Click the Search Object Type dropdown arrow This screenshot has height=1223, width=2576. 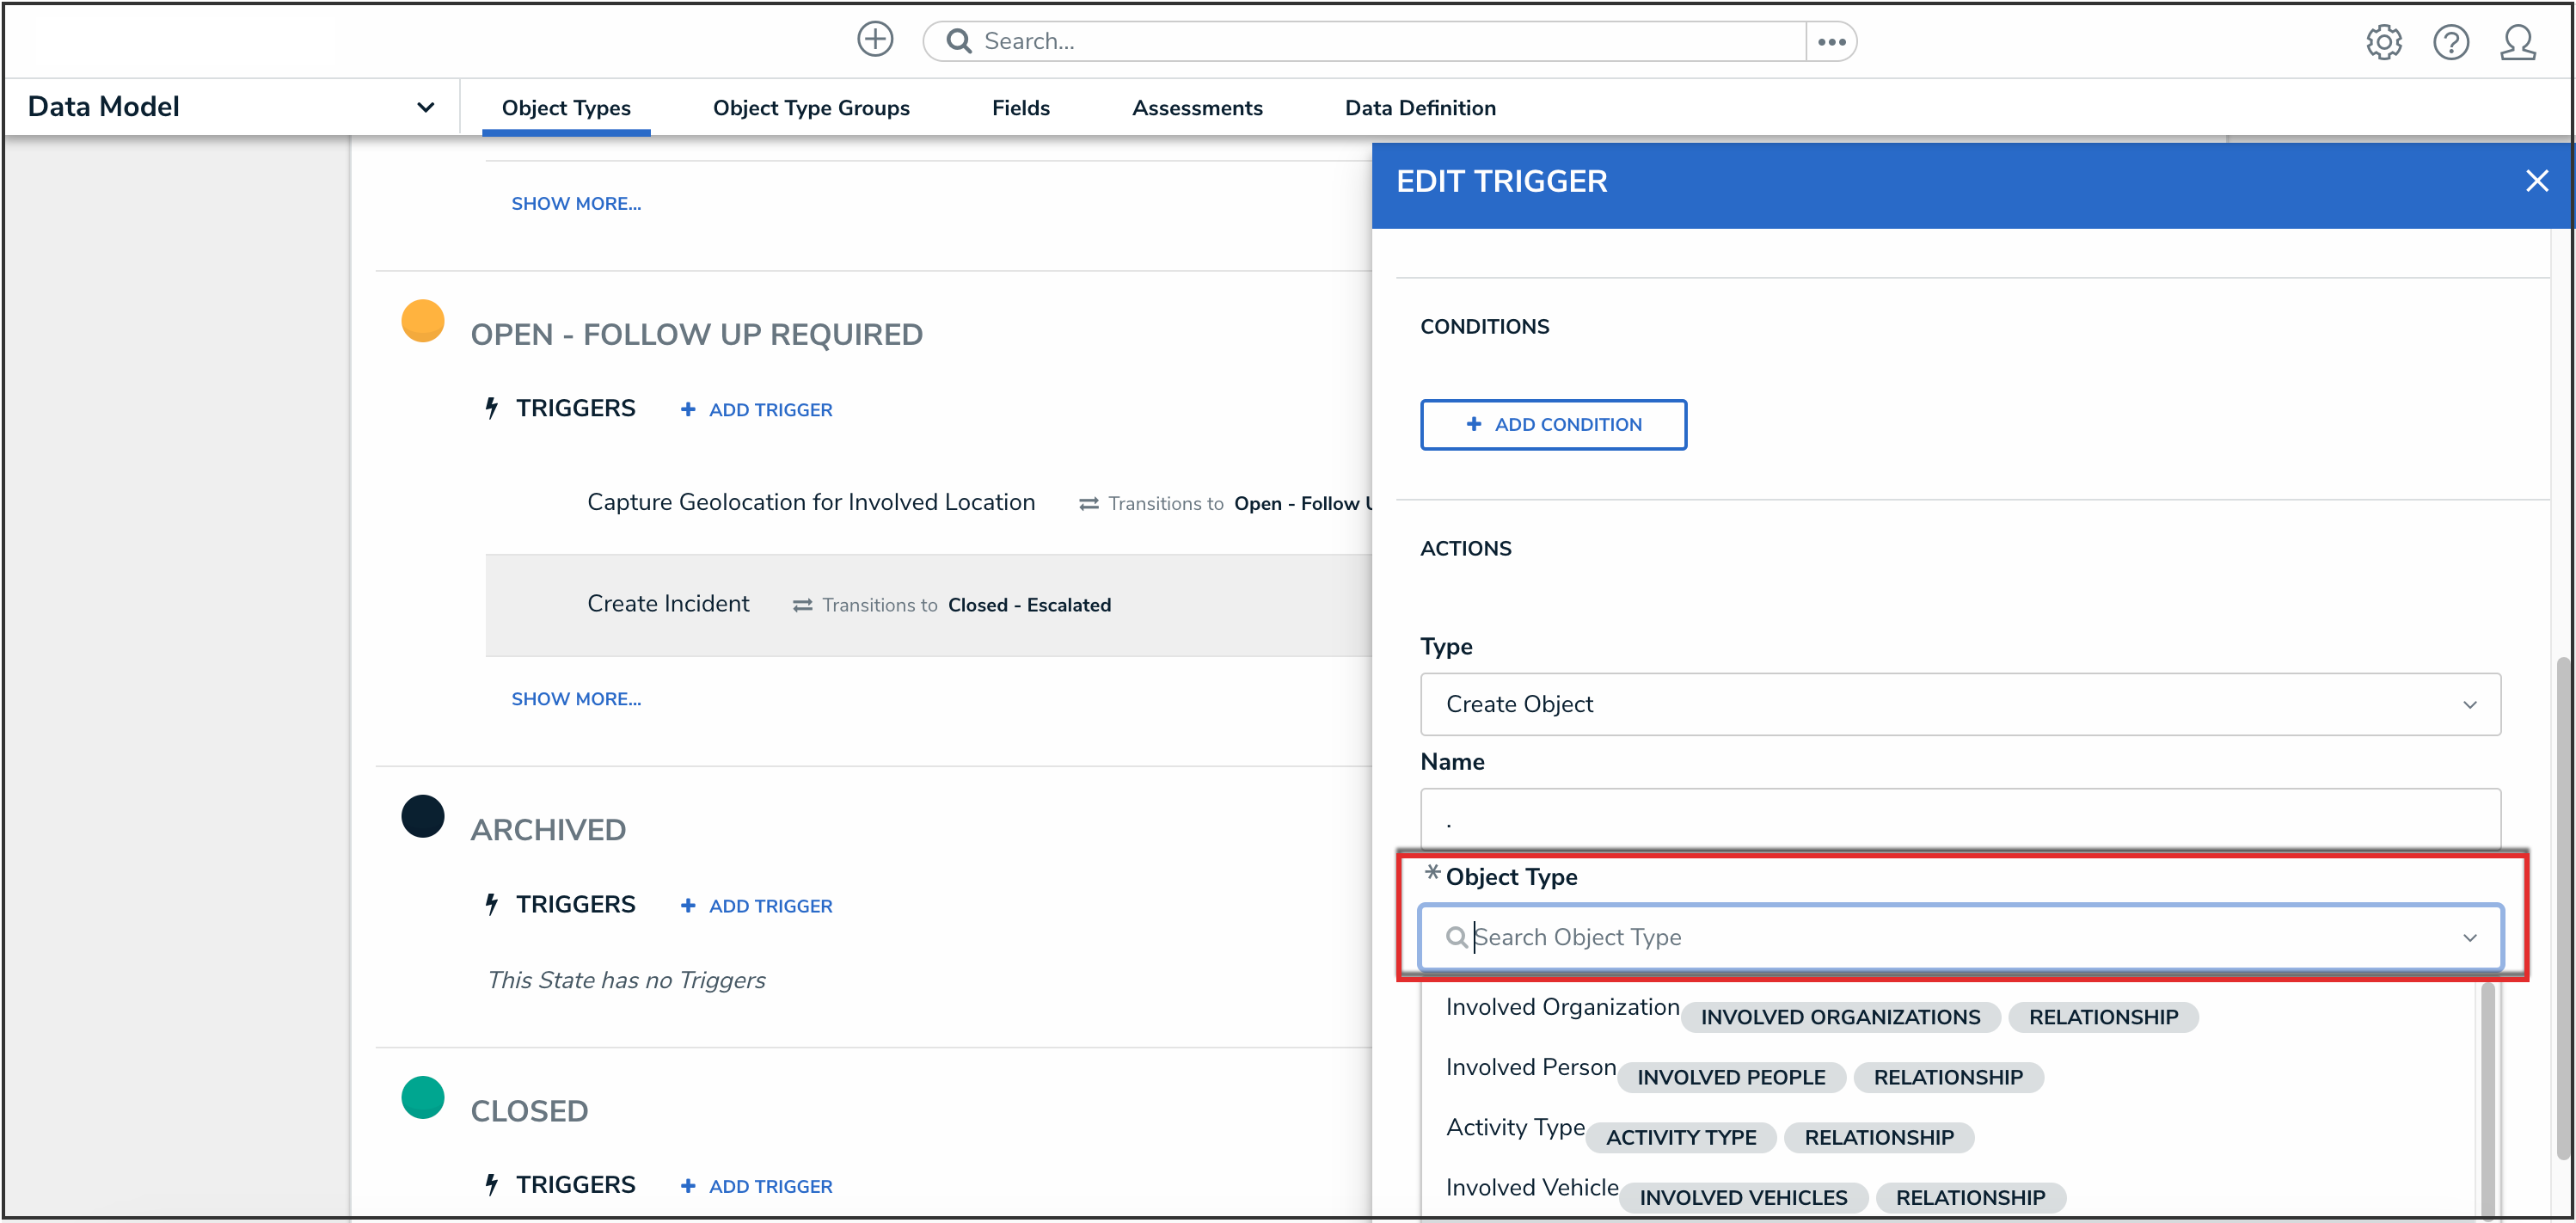(x=2469, y=937)
